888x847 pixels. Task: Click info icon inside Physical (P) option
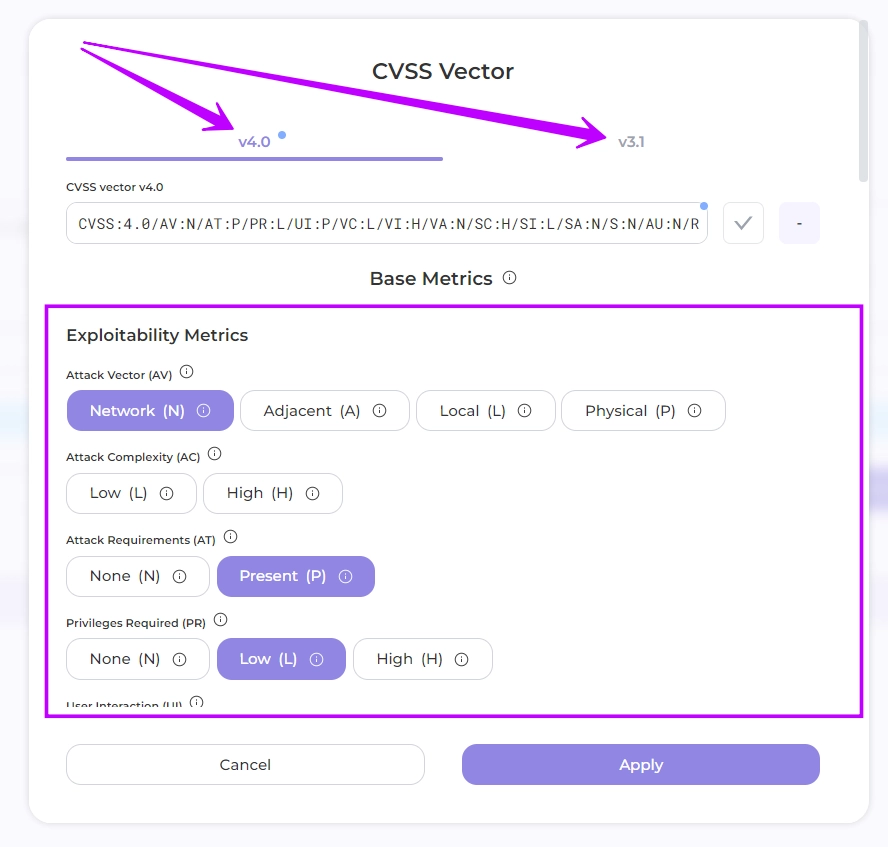click(695, 411)
